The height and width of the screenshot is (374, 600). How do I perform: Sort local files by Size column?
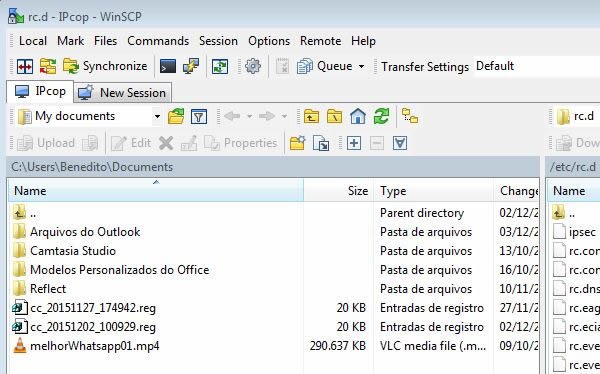point(339,191)
